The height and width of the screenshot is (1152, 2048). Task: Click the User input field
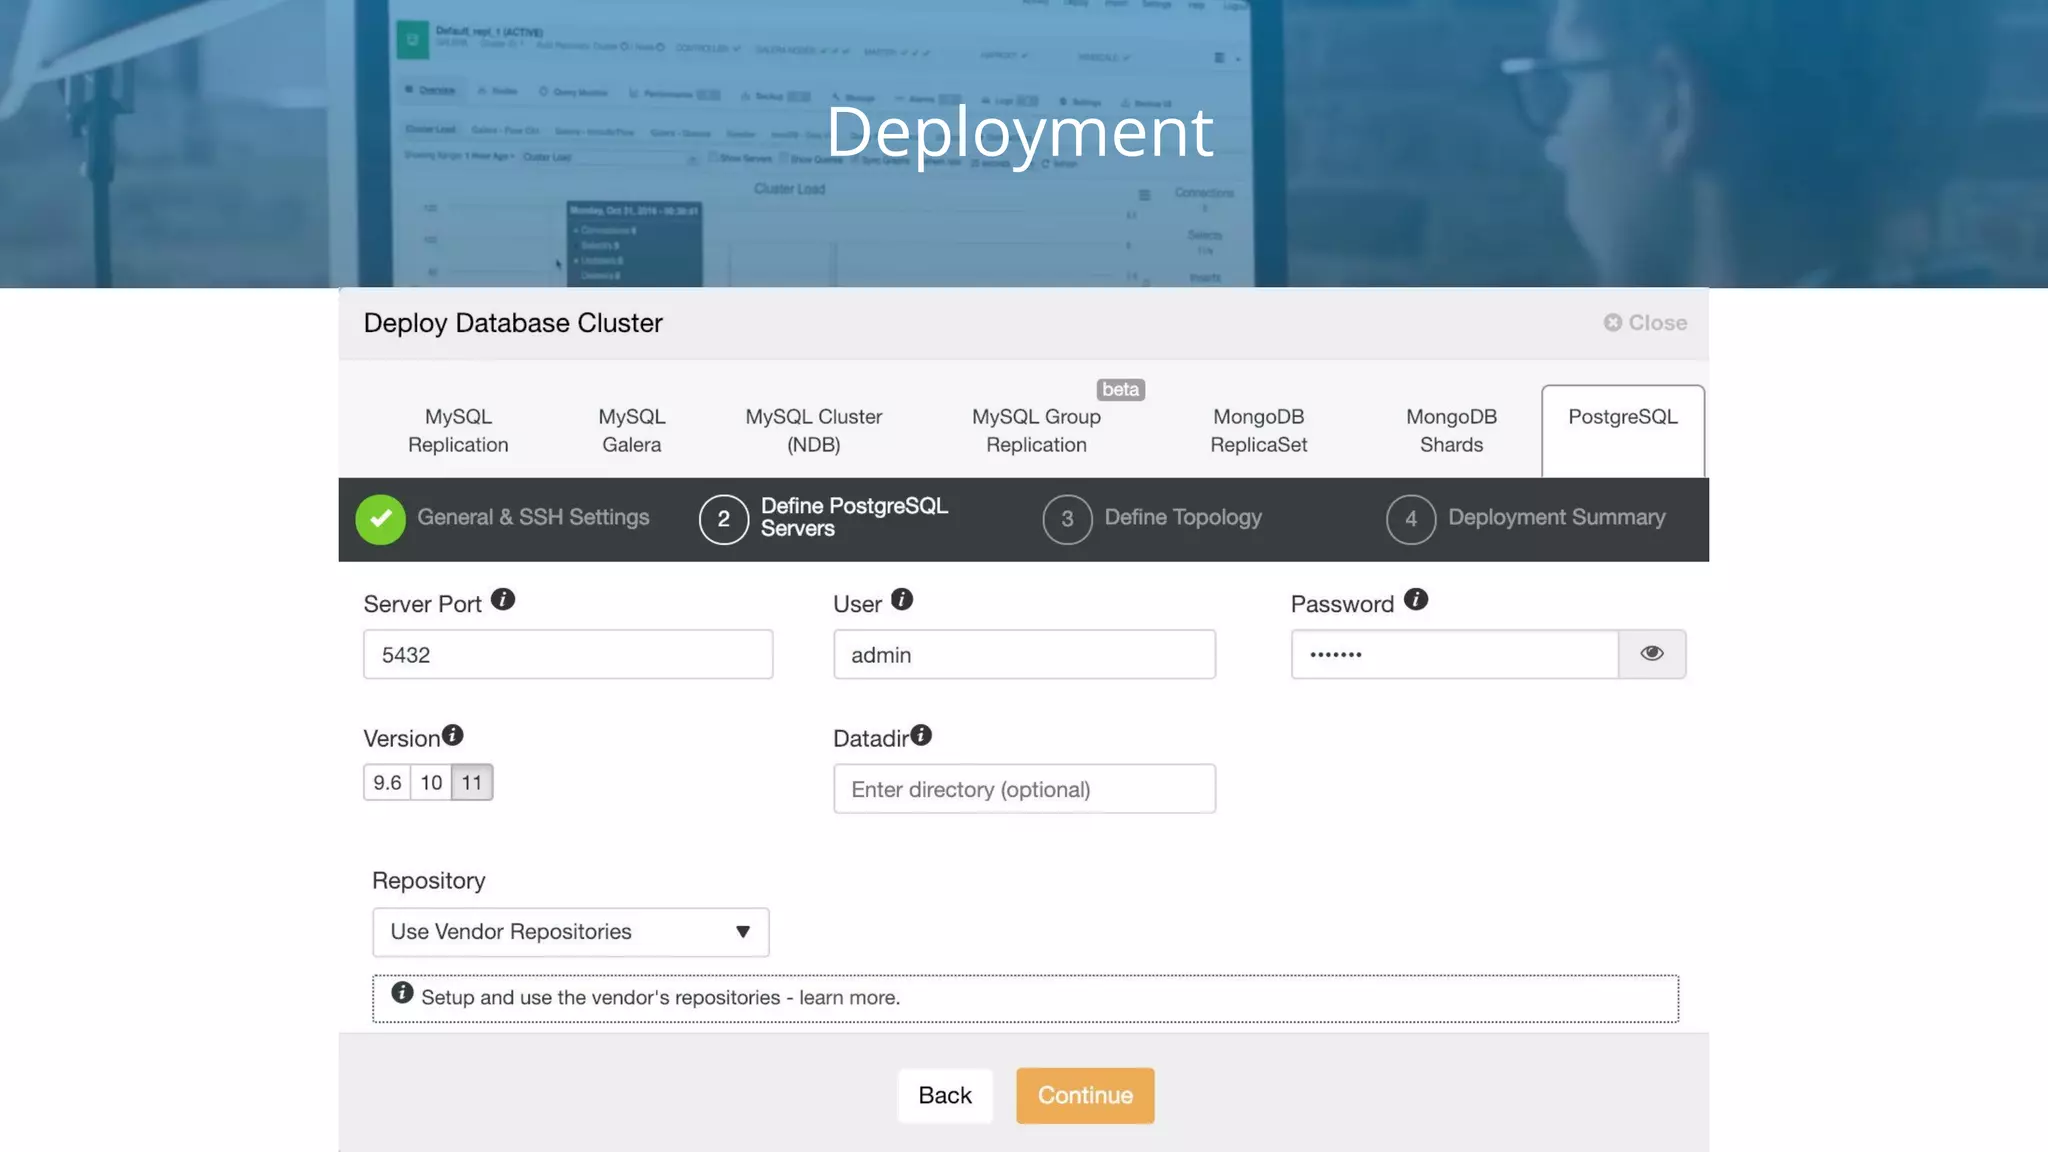click(x=1024, y=654)
